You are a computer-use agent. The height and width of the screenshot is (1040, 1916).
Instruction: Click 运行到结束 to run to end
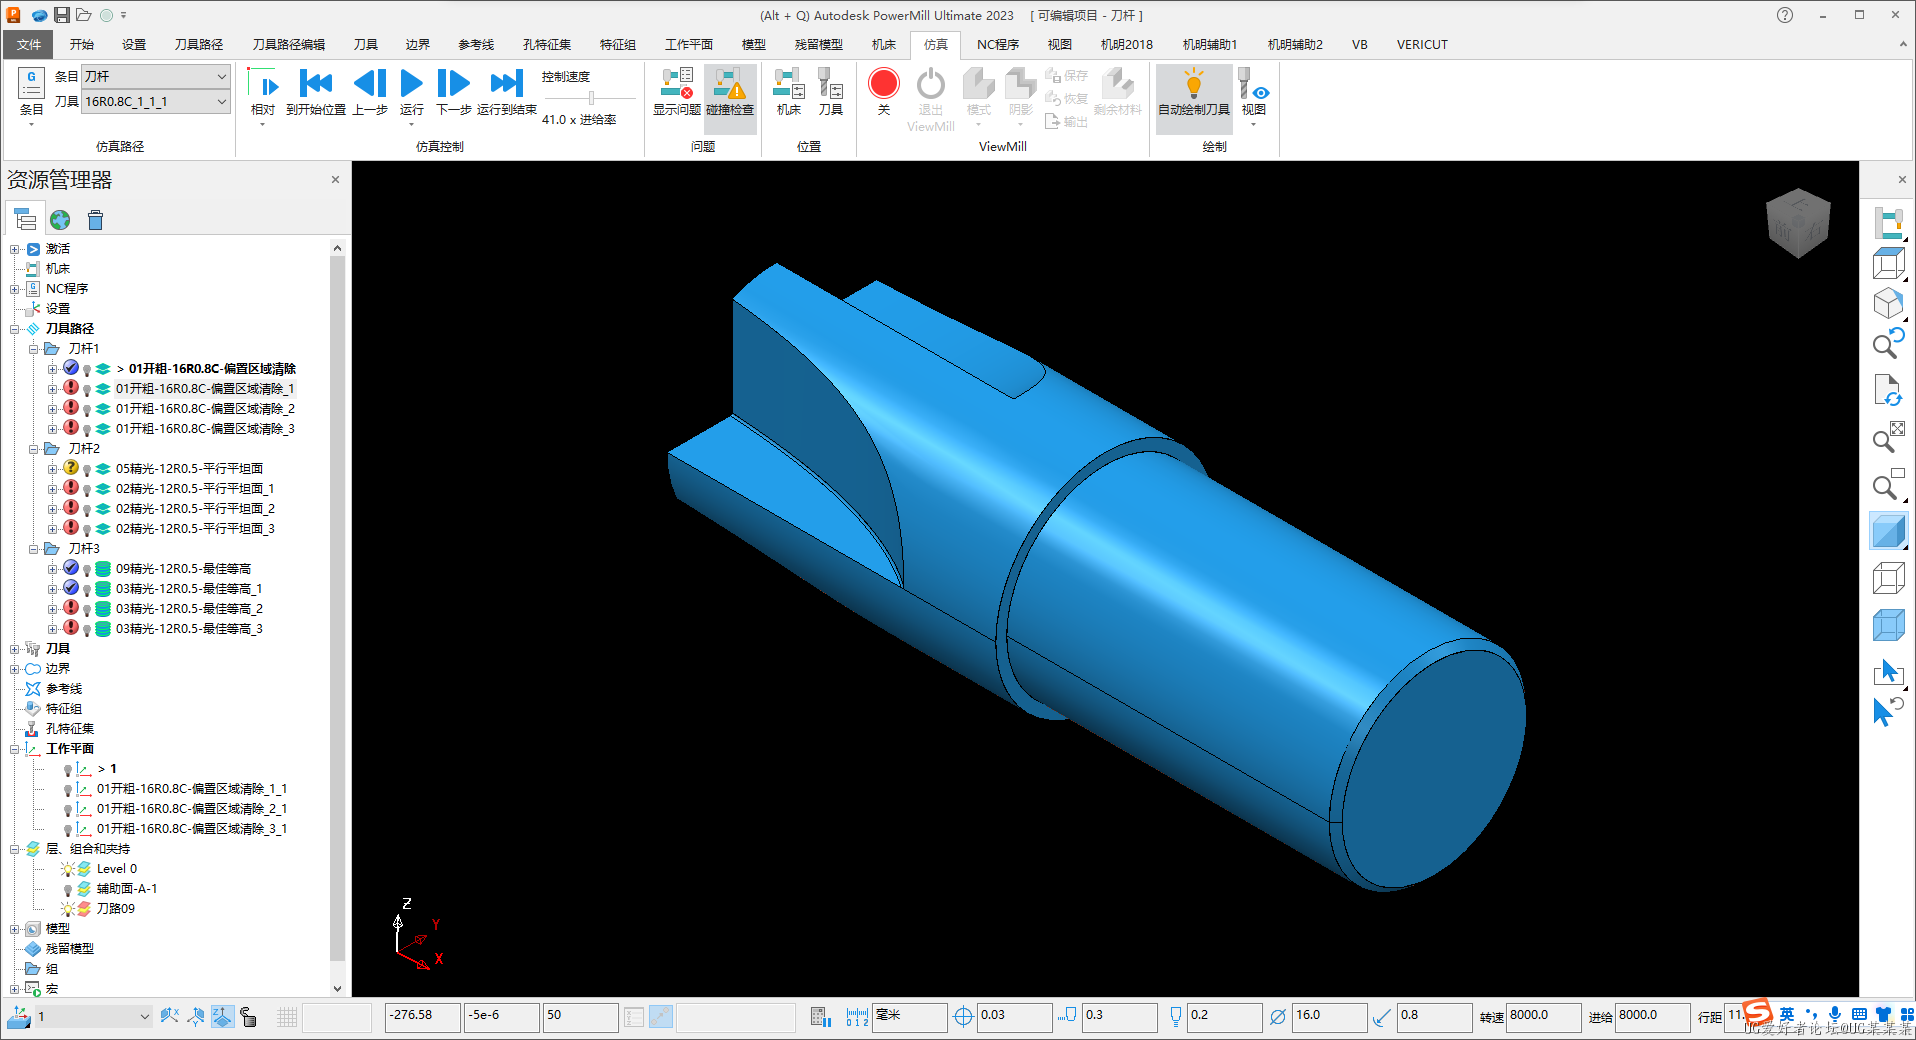506,85
